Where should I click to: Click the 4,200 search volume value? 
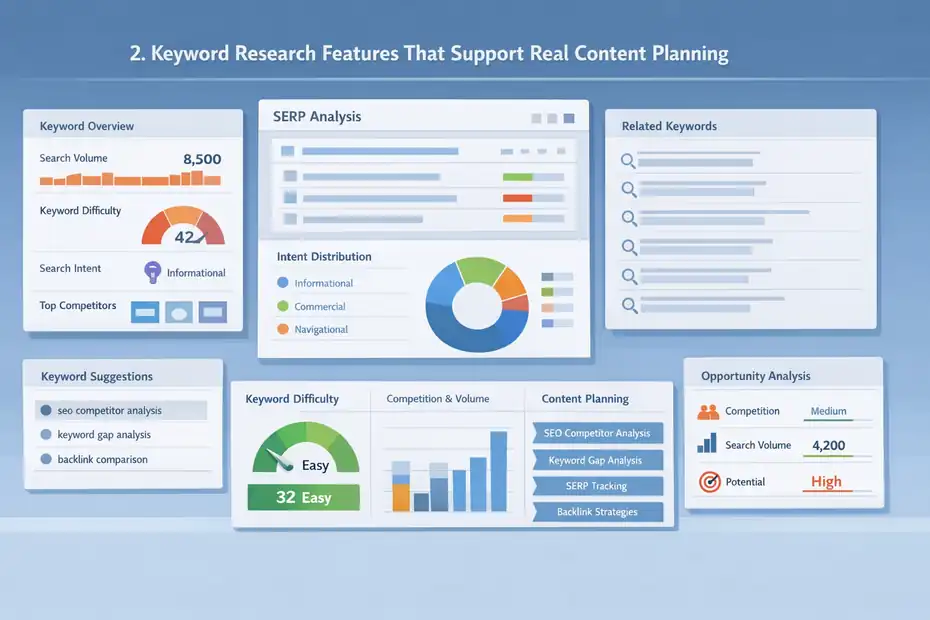tap(829, 445)
